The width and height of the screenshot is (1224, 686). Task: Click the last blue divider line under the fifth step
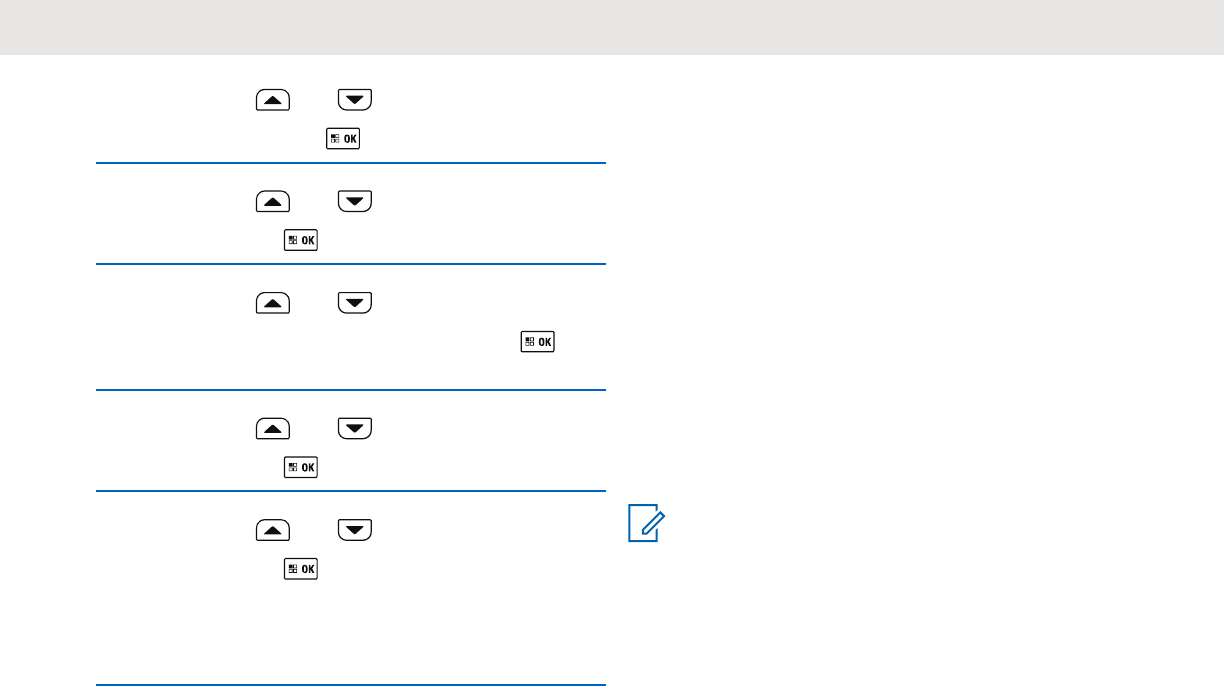[x=351, y=685]
